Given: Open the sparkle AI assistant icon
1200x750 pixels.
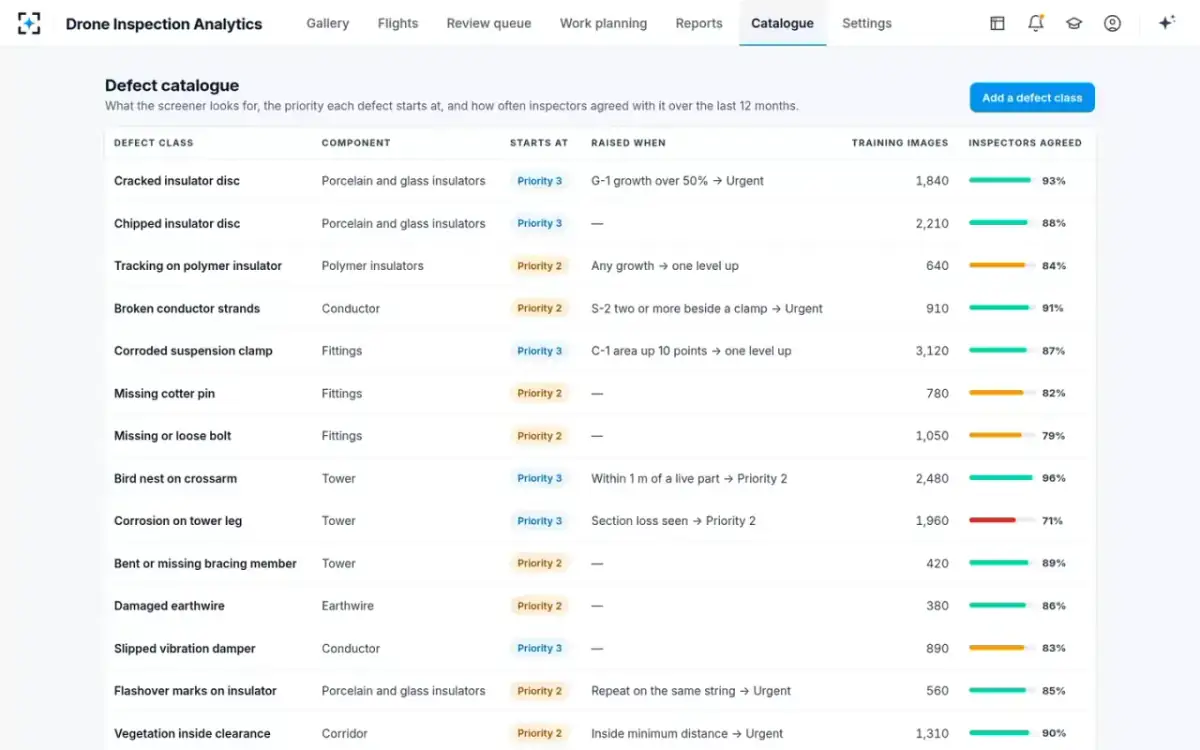Looking at the screenshot, I should coord(1166,23).
